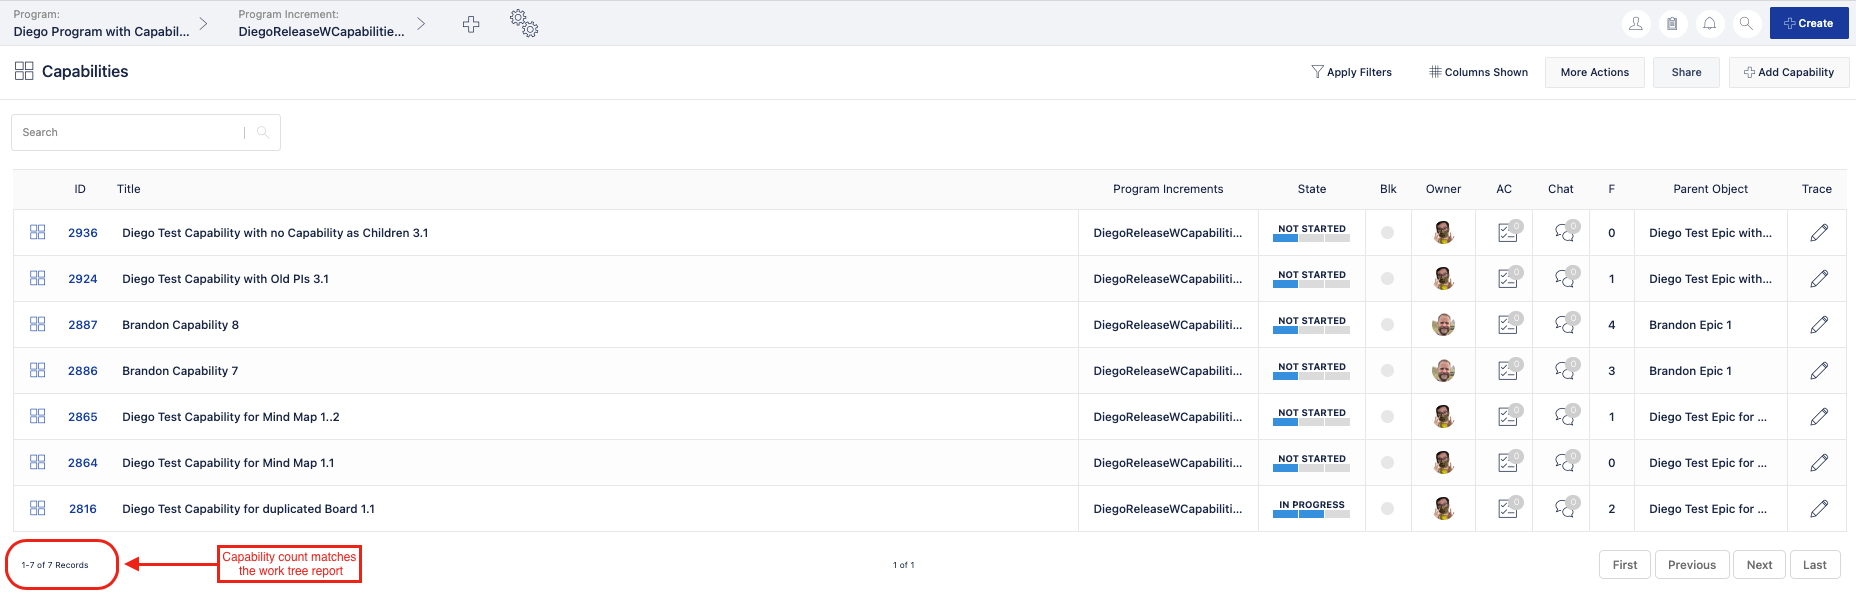Click trace pencil icon for 2816
1856x594 pixels.
pos(1819,509)
